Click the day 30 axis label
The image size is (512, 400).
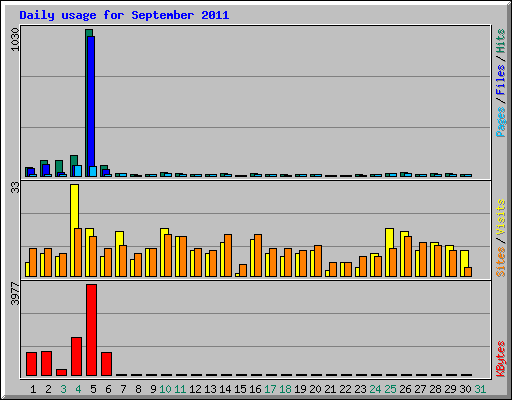pos(465,389)
